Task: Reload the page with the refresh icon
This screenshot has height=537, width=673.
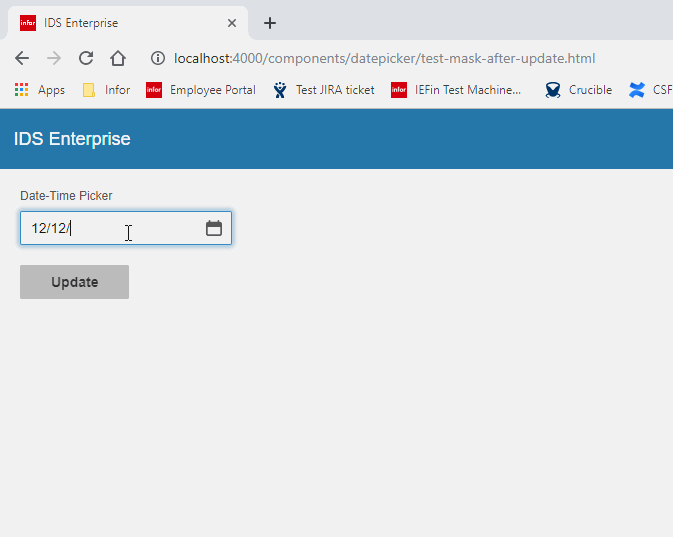Action: pos(86,58)
